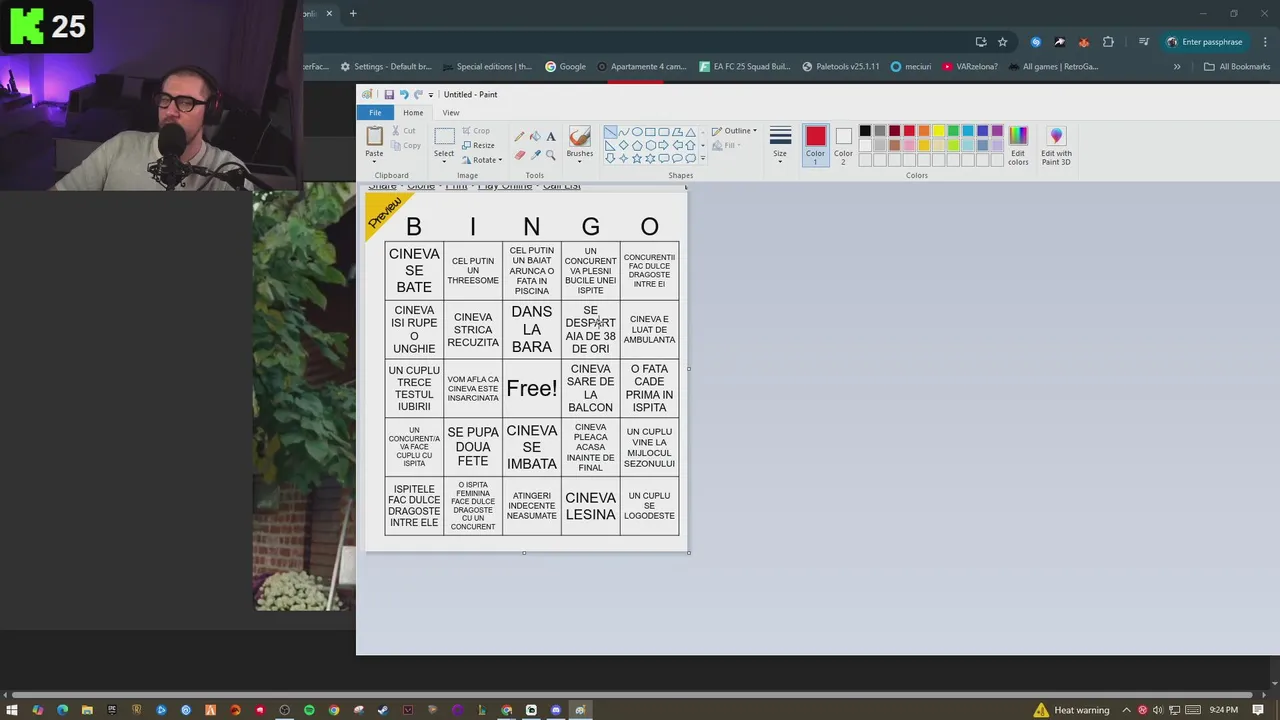
Task: Select Color 1 foreground button
Action: click(815, 146)
